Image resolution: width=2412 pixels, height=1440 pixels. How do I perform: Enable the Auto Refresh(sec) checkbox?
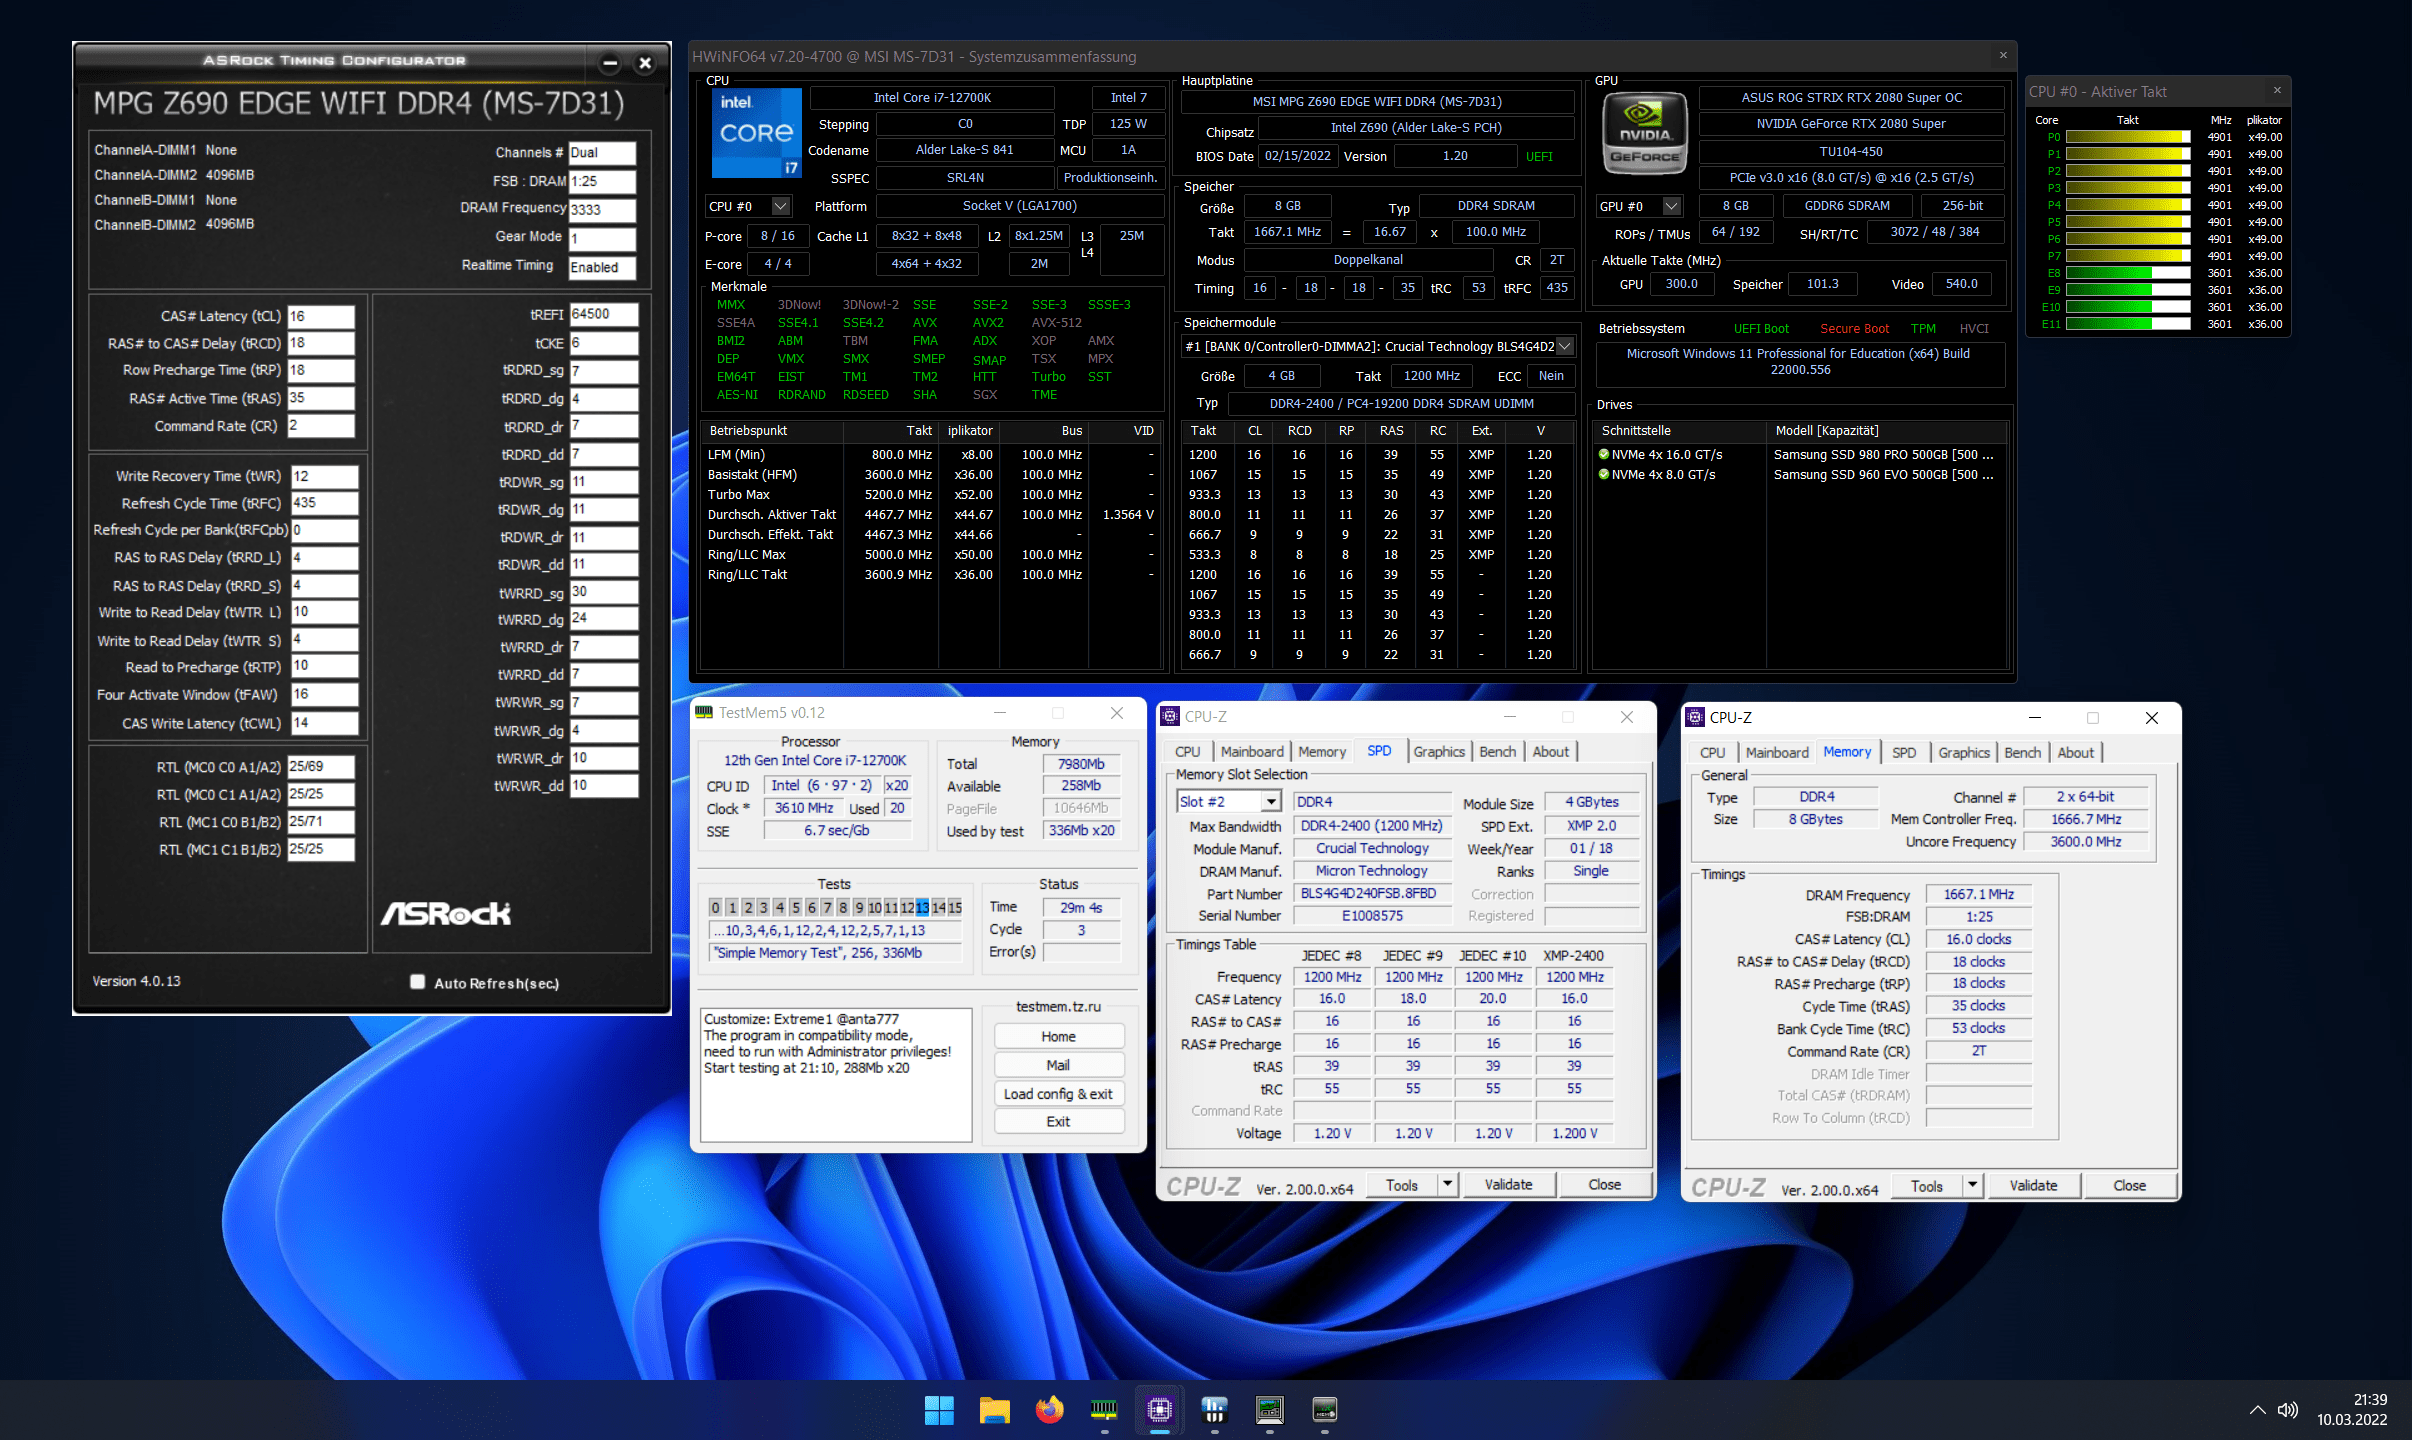click(x=417, y=982)
